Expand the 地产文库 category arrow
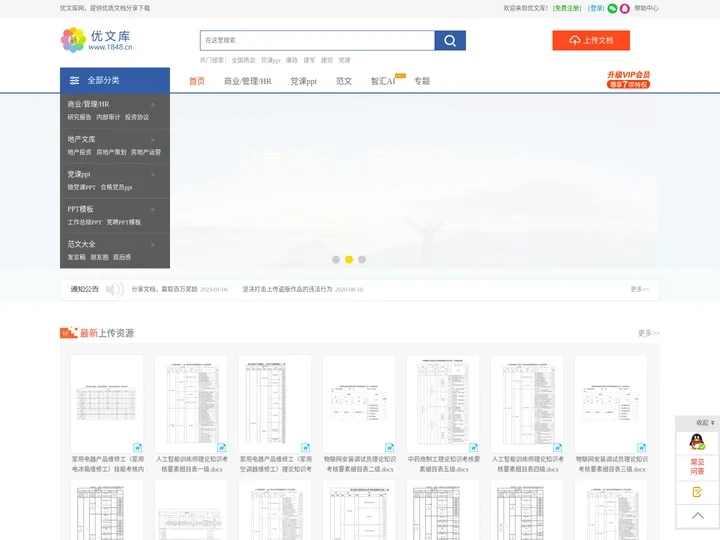Viewport: 720px width, 540px height. coord(153,140)
